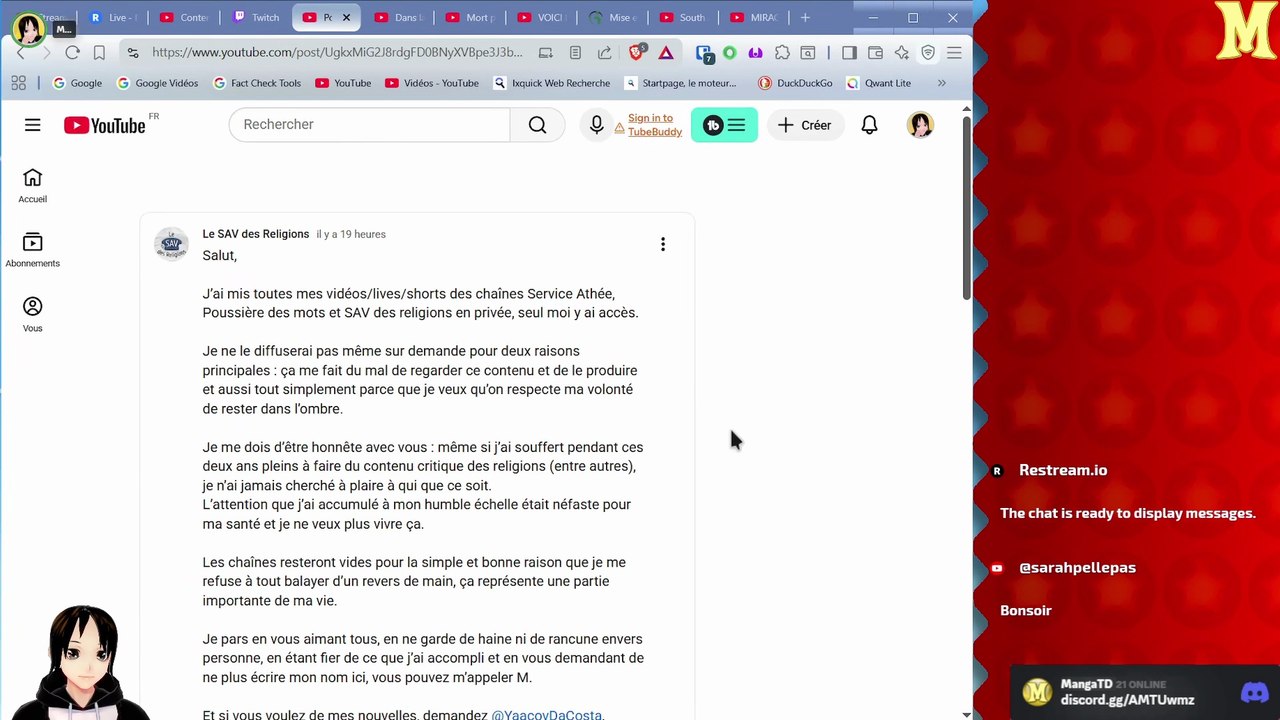
Task: Open the bookmarks apps grid icon
Action: [18, 83]
